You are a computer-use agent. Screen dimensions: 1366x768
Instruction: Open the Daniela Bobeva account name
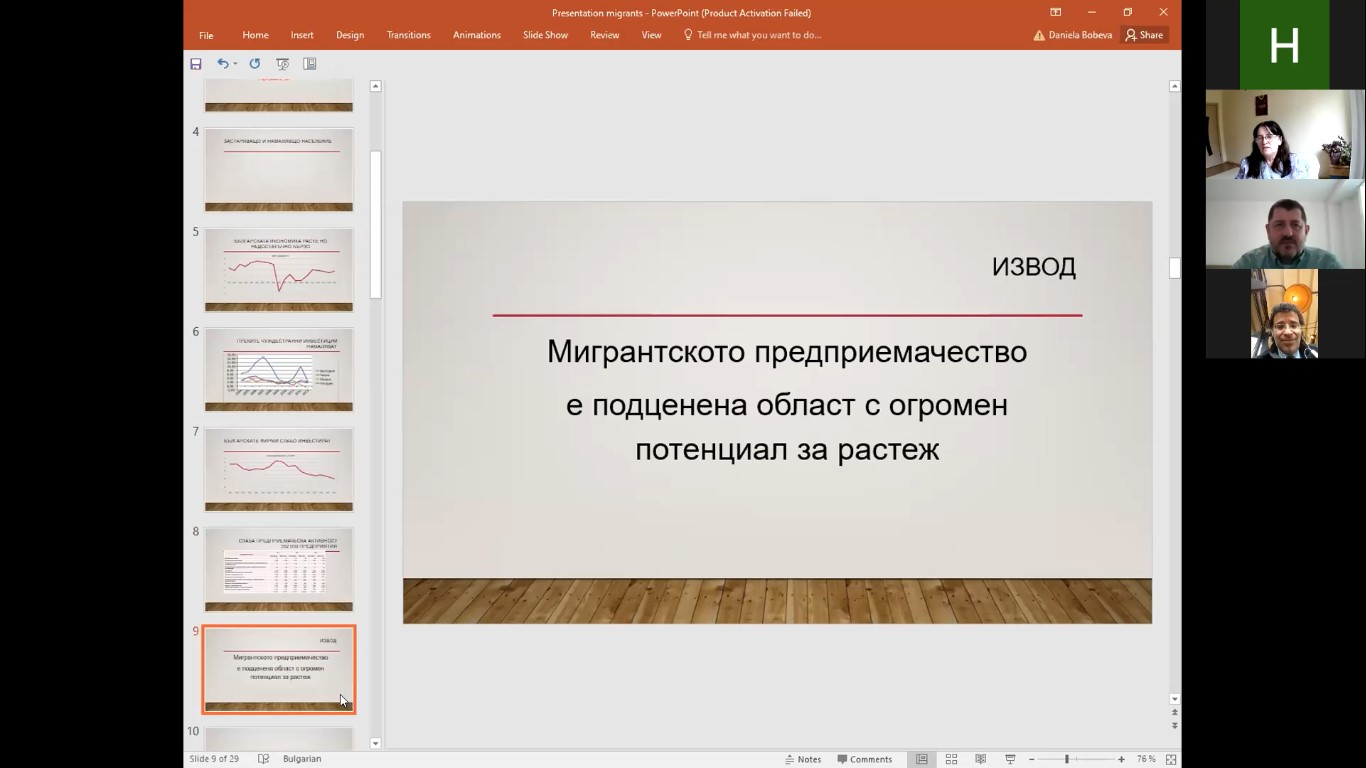(1080, 35)
